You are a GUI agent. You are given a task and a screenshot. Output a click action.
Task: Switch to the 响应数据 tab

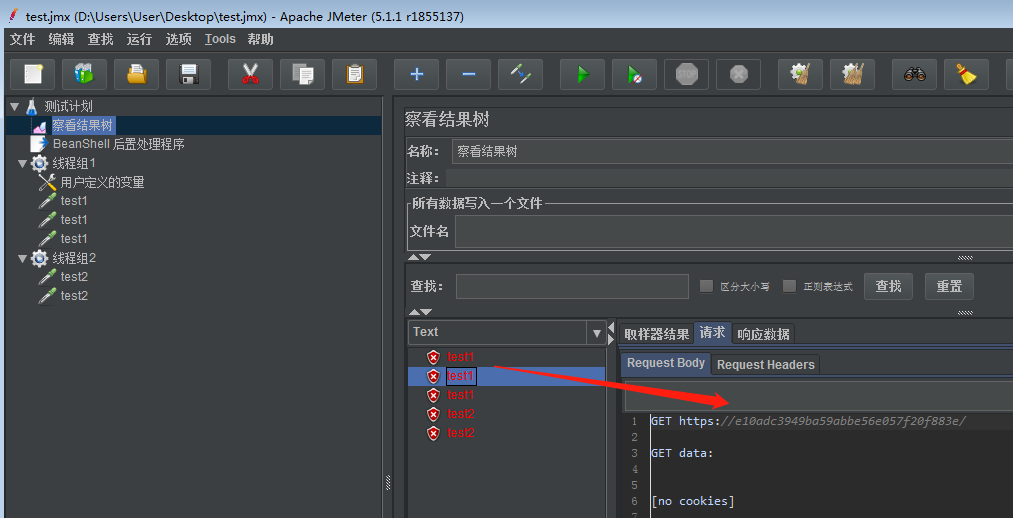click(763, 334)
